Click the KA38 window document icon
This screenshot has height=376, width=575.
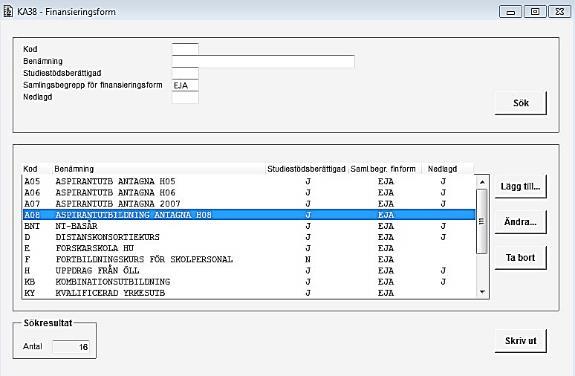click(x=8, y=11)
